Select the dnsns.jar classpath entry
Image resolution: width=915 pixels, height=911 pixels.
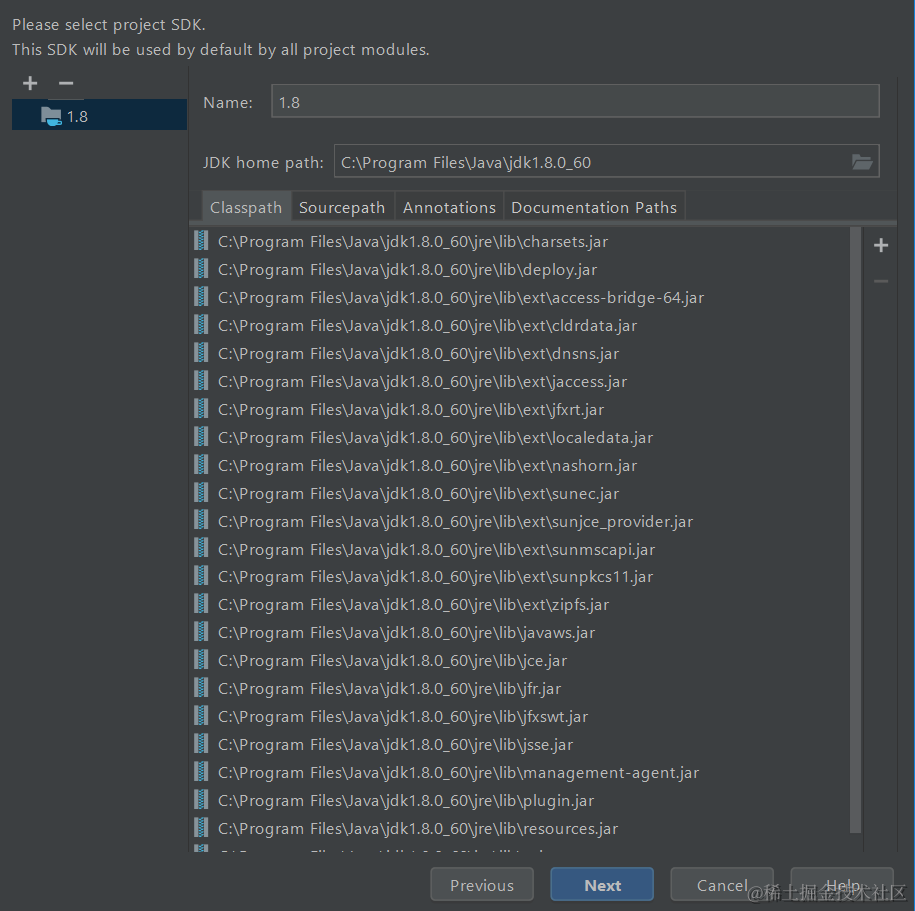coord(519,354)
